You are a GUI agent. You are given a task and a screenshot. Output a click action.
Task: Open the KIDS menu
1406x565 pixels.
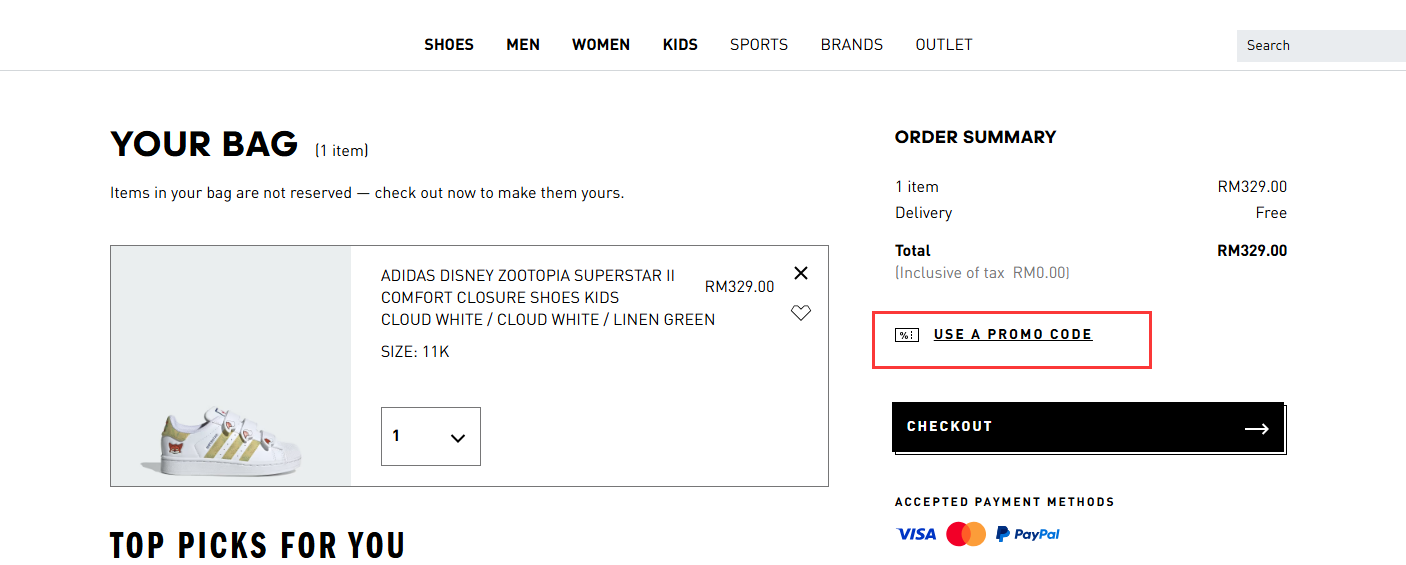click(680, 45)
